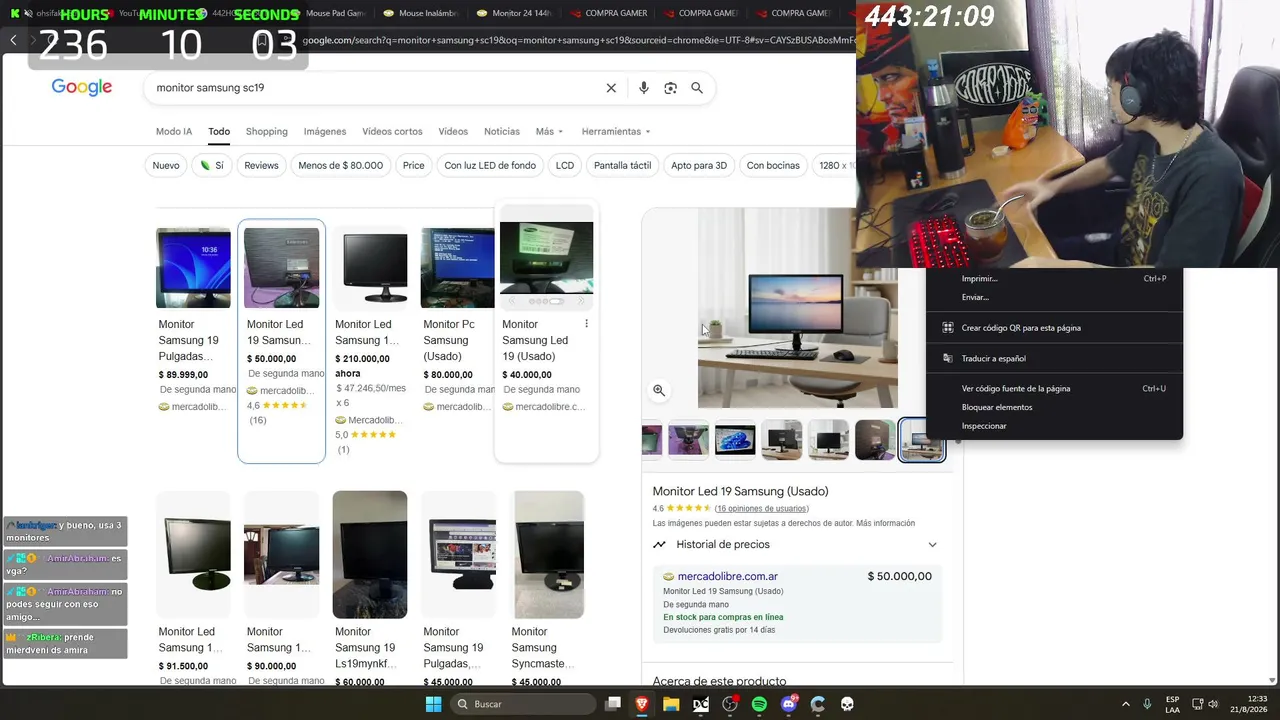This screenshot has width=1280, height=720.
Task: Click into the Google search input field
Action: [375, 88]
